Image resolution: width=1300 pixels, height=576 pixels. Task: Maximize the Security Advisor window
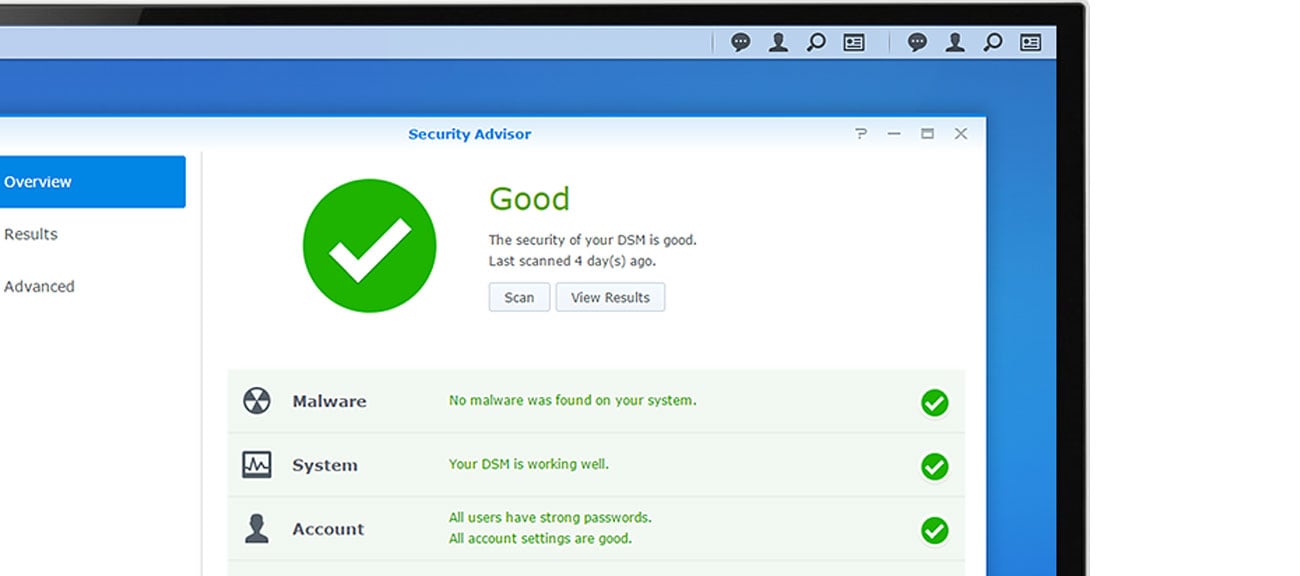click(x=928, y=134)
